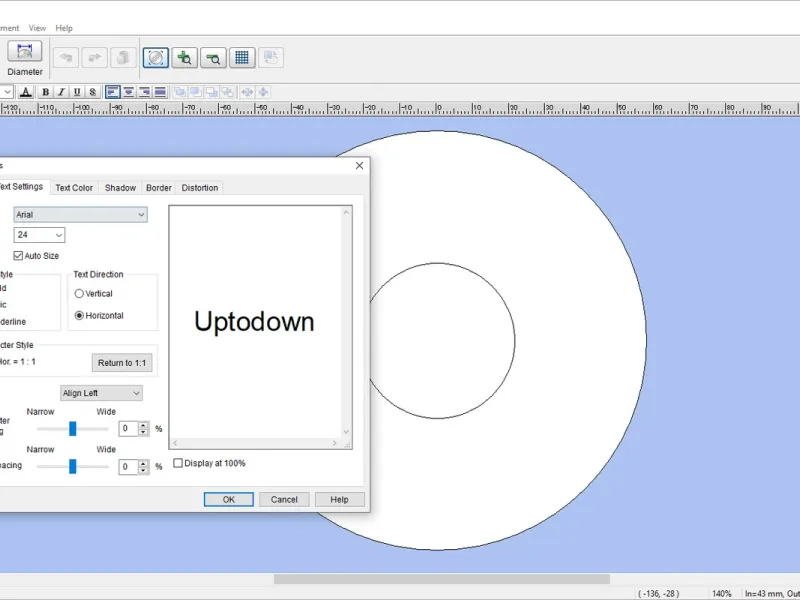The width and height of the screenshot is (800, 600).
Task: Switch to the Text Color tab
Action: pos(74,188)
